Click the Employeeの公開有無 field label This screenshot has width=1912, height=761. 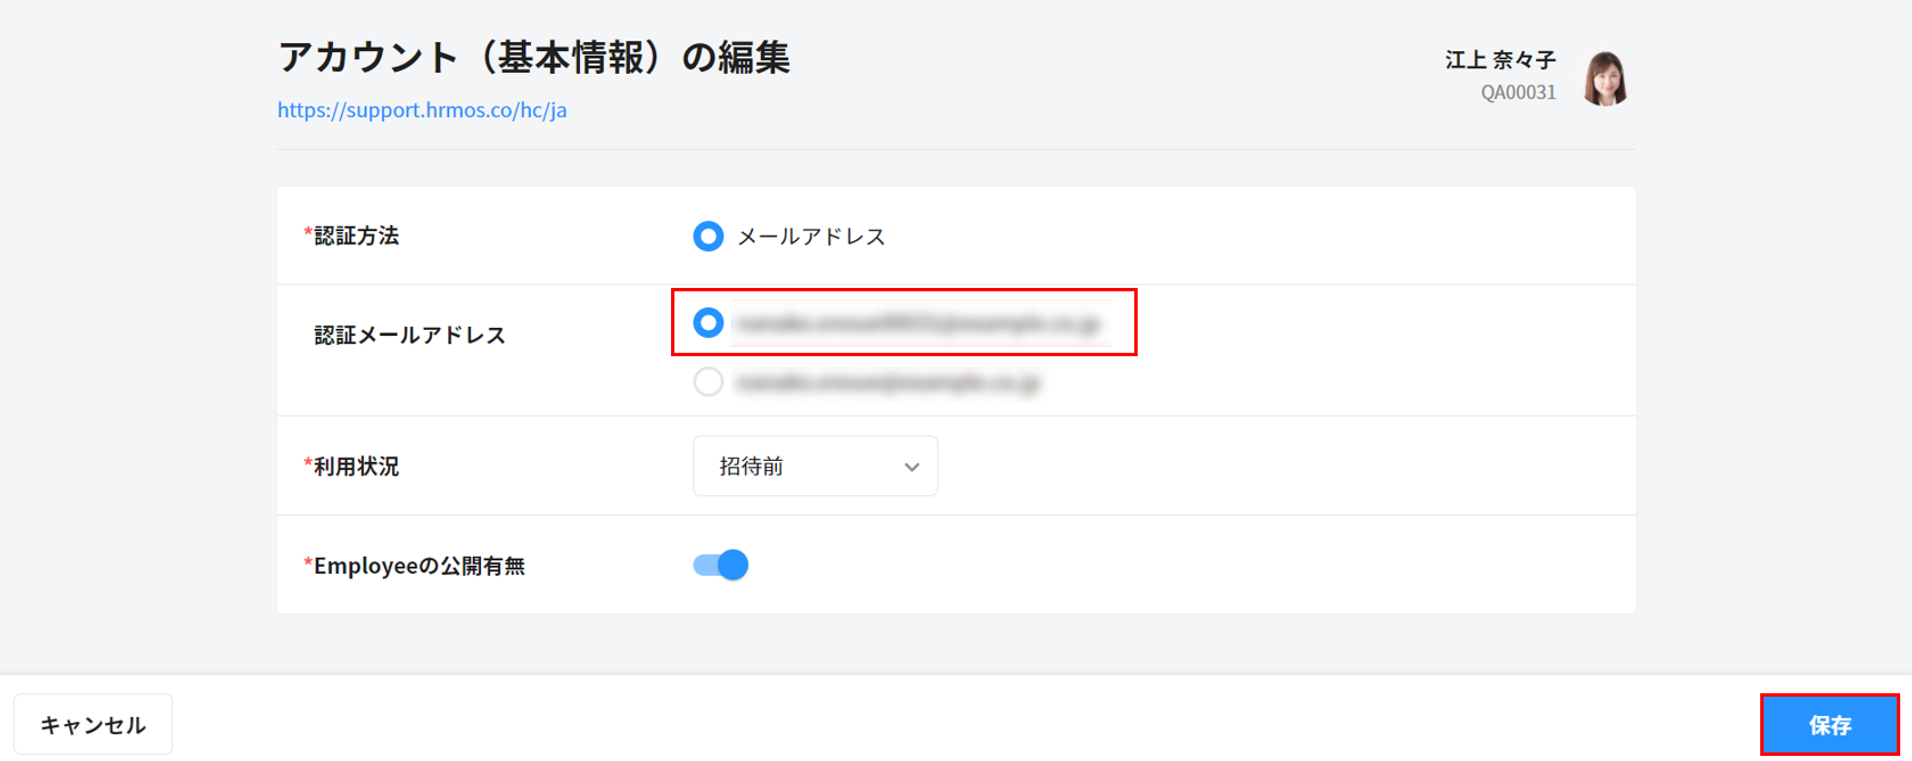coord(419,566)
